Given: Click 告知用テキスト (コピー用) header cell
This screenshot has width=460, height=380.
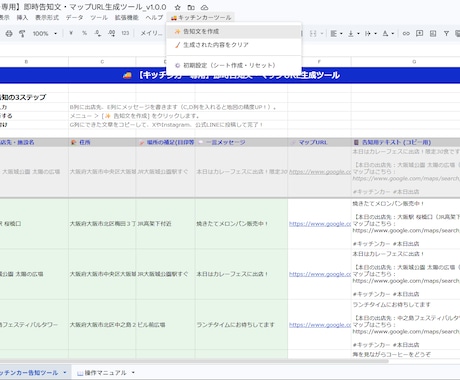Looking at the screenshot, I should tap(406, 142).
